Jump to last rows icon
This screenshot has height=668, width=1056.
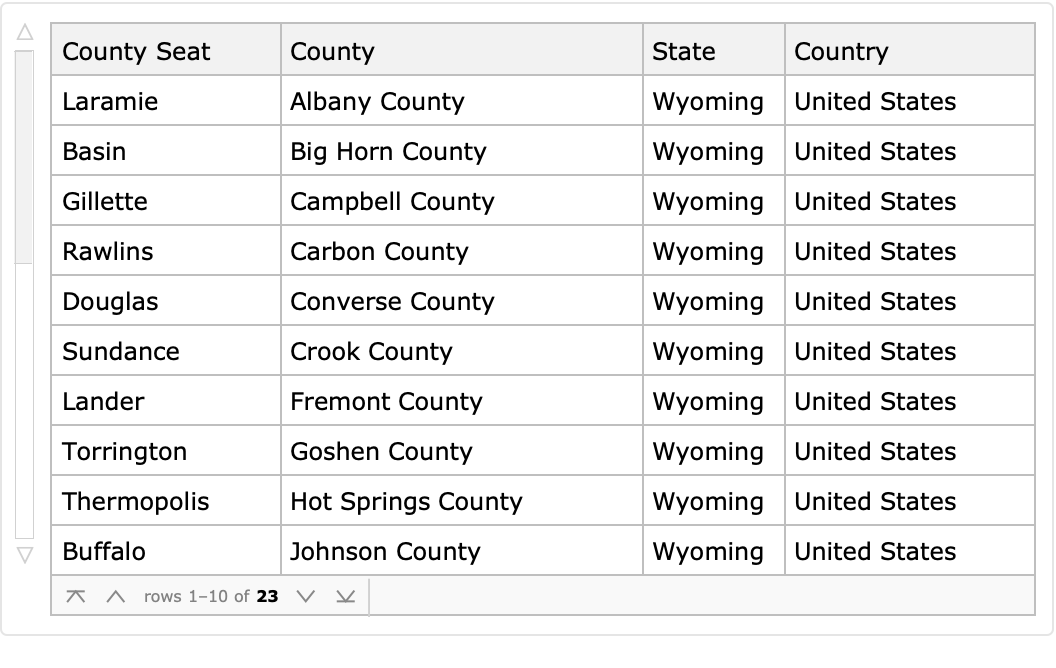(x=345, y=597)
